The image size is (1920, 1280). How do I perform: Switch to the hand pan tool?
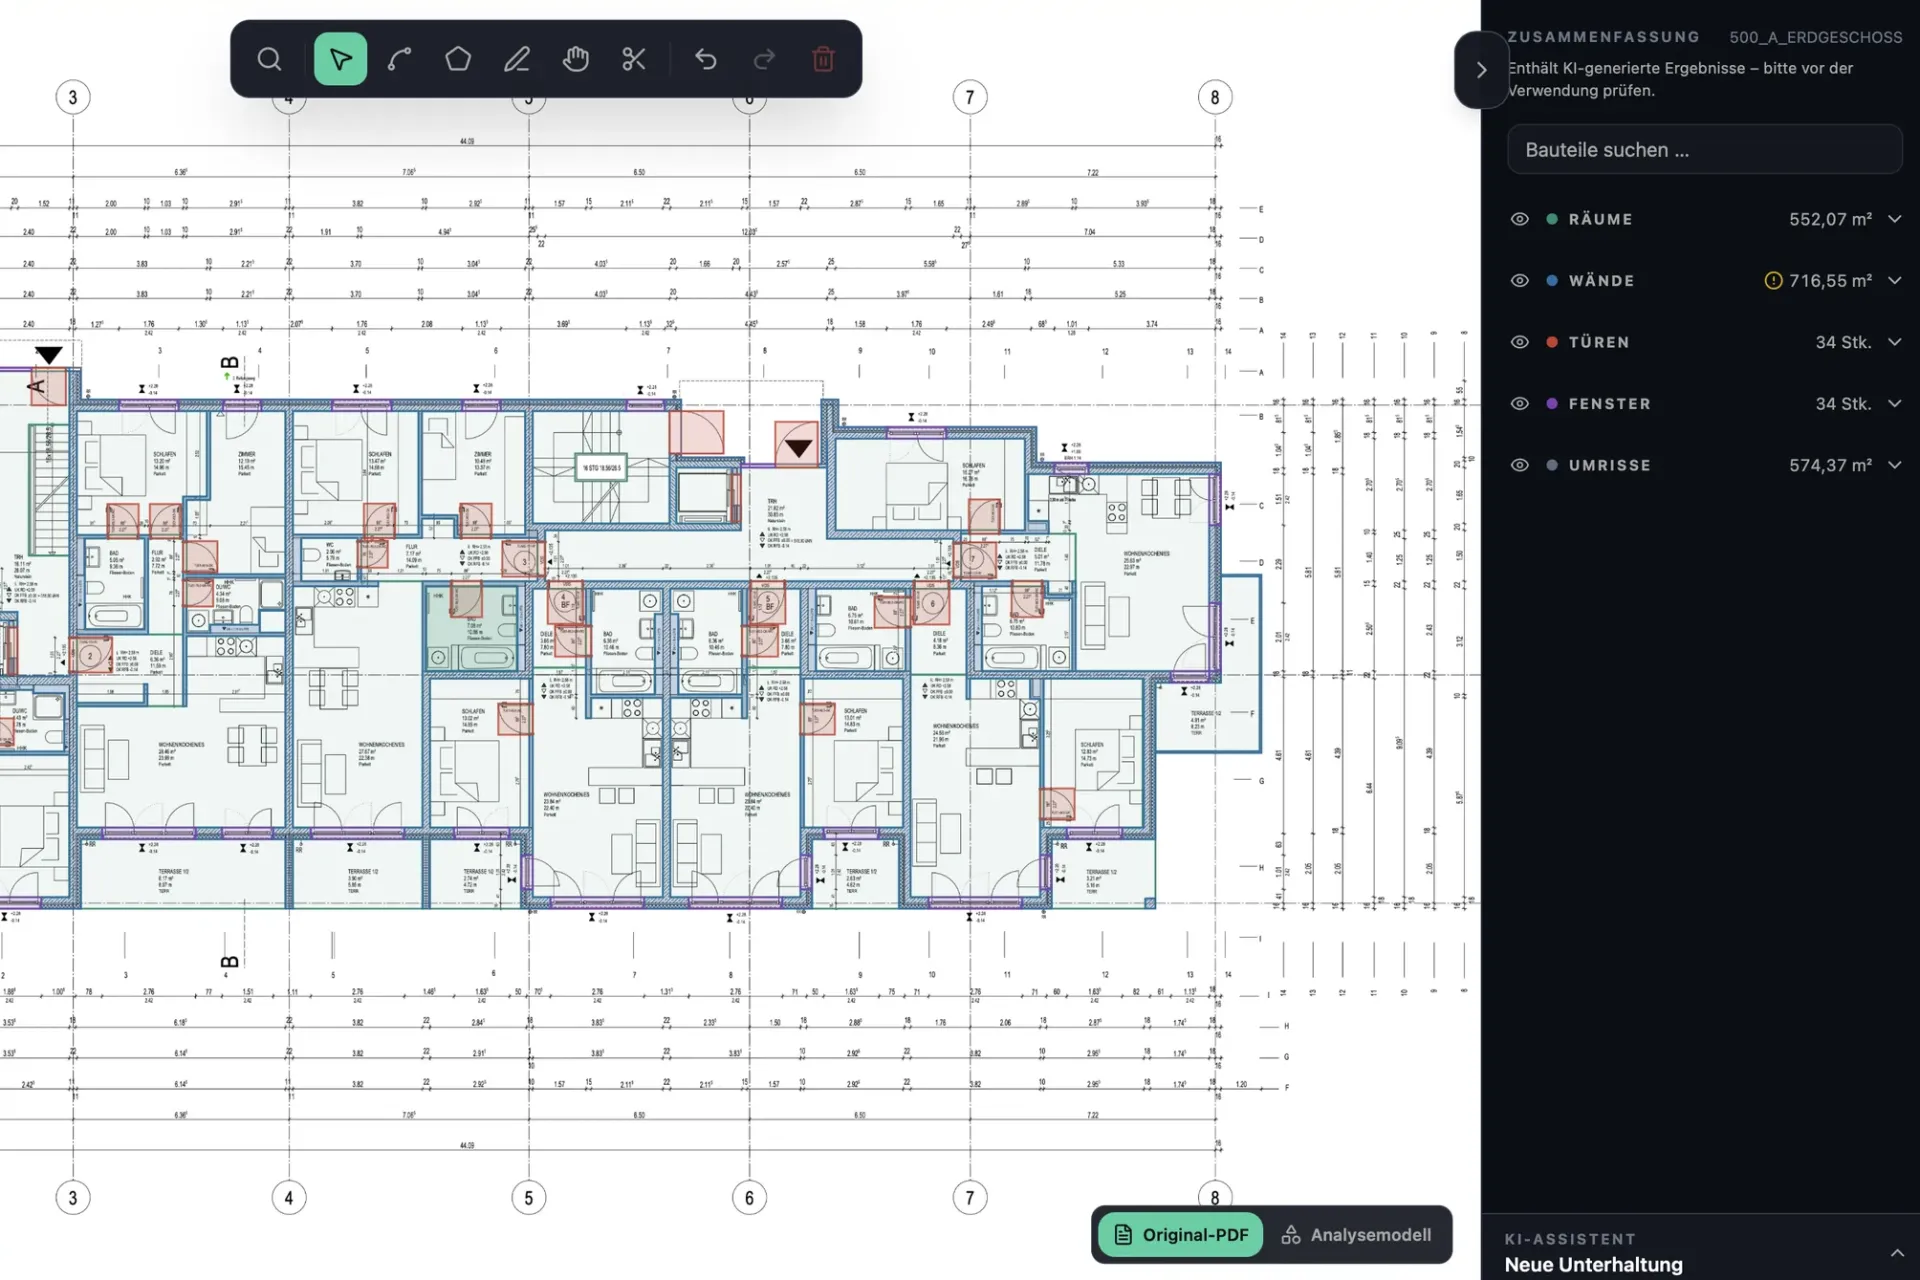[x=576, y=59]
